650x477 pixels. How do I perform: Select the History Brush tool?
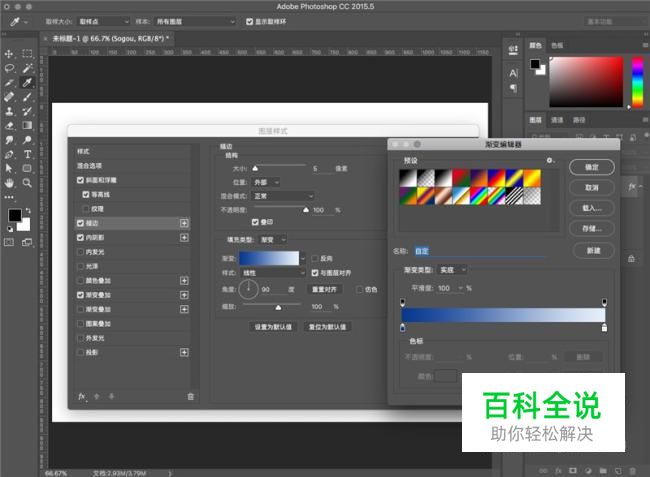(27, 111)
